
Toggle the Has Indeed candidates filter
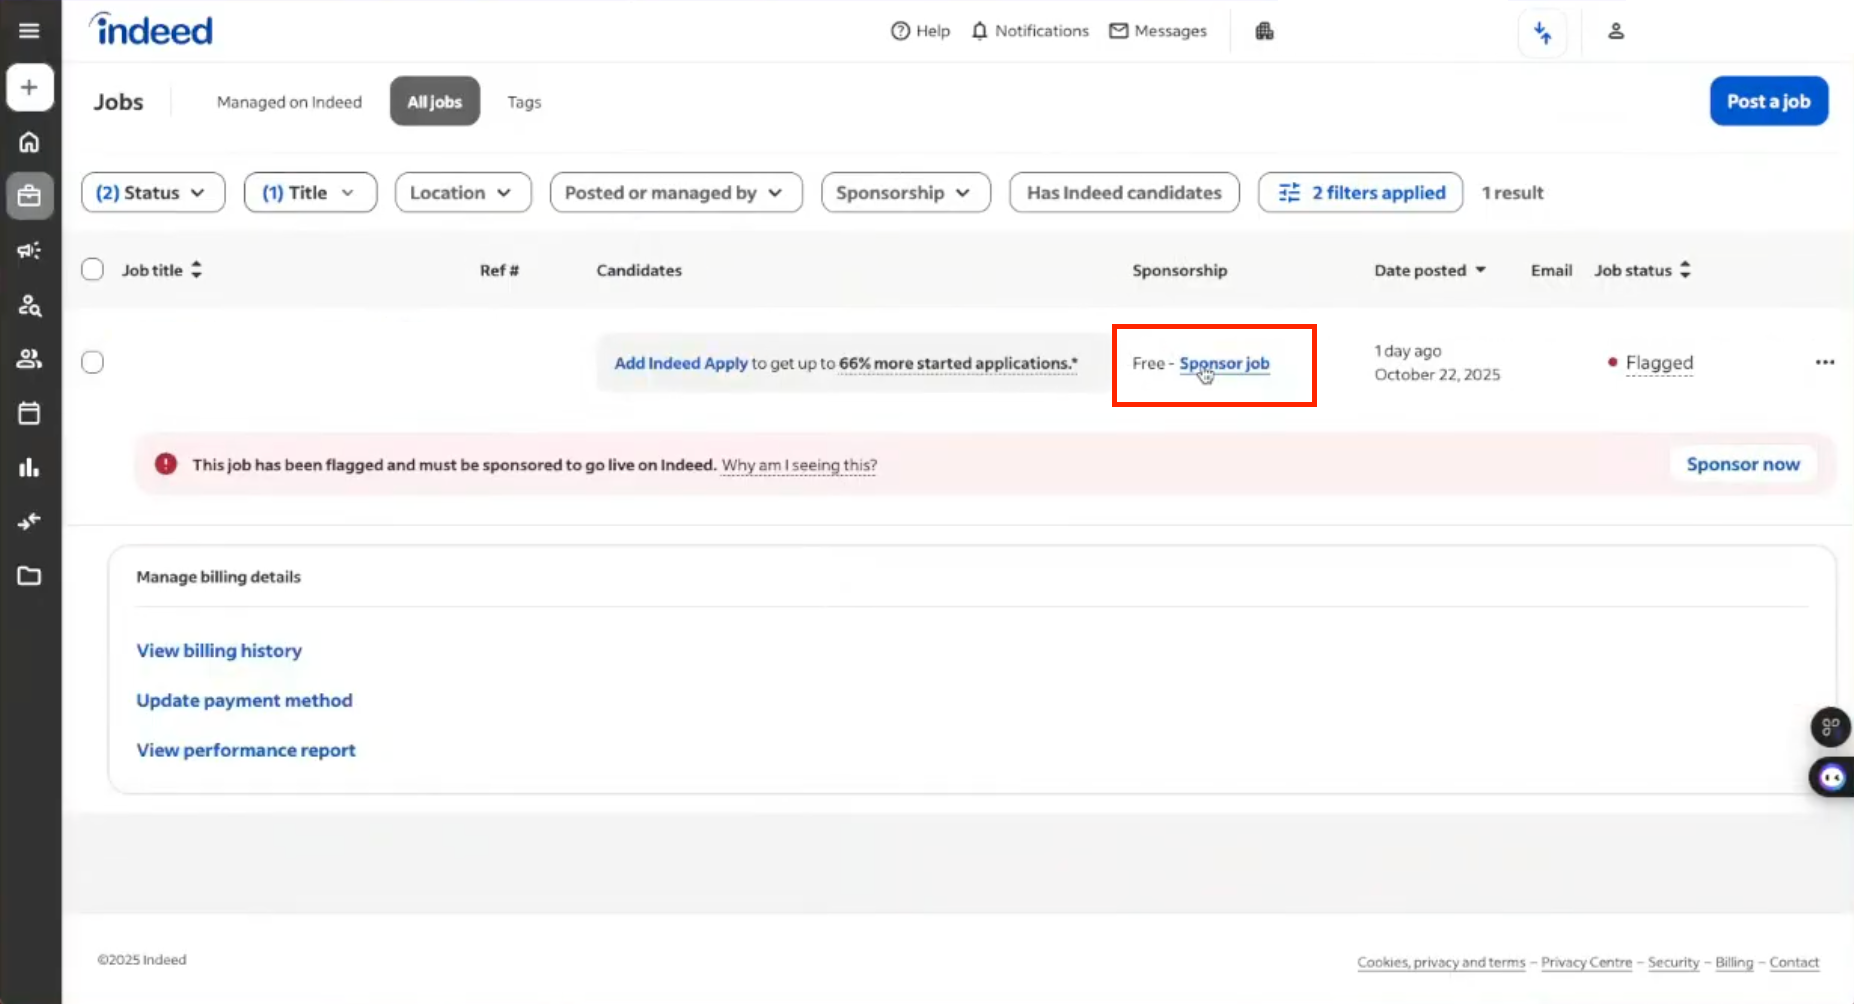tap(1124, 192)
